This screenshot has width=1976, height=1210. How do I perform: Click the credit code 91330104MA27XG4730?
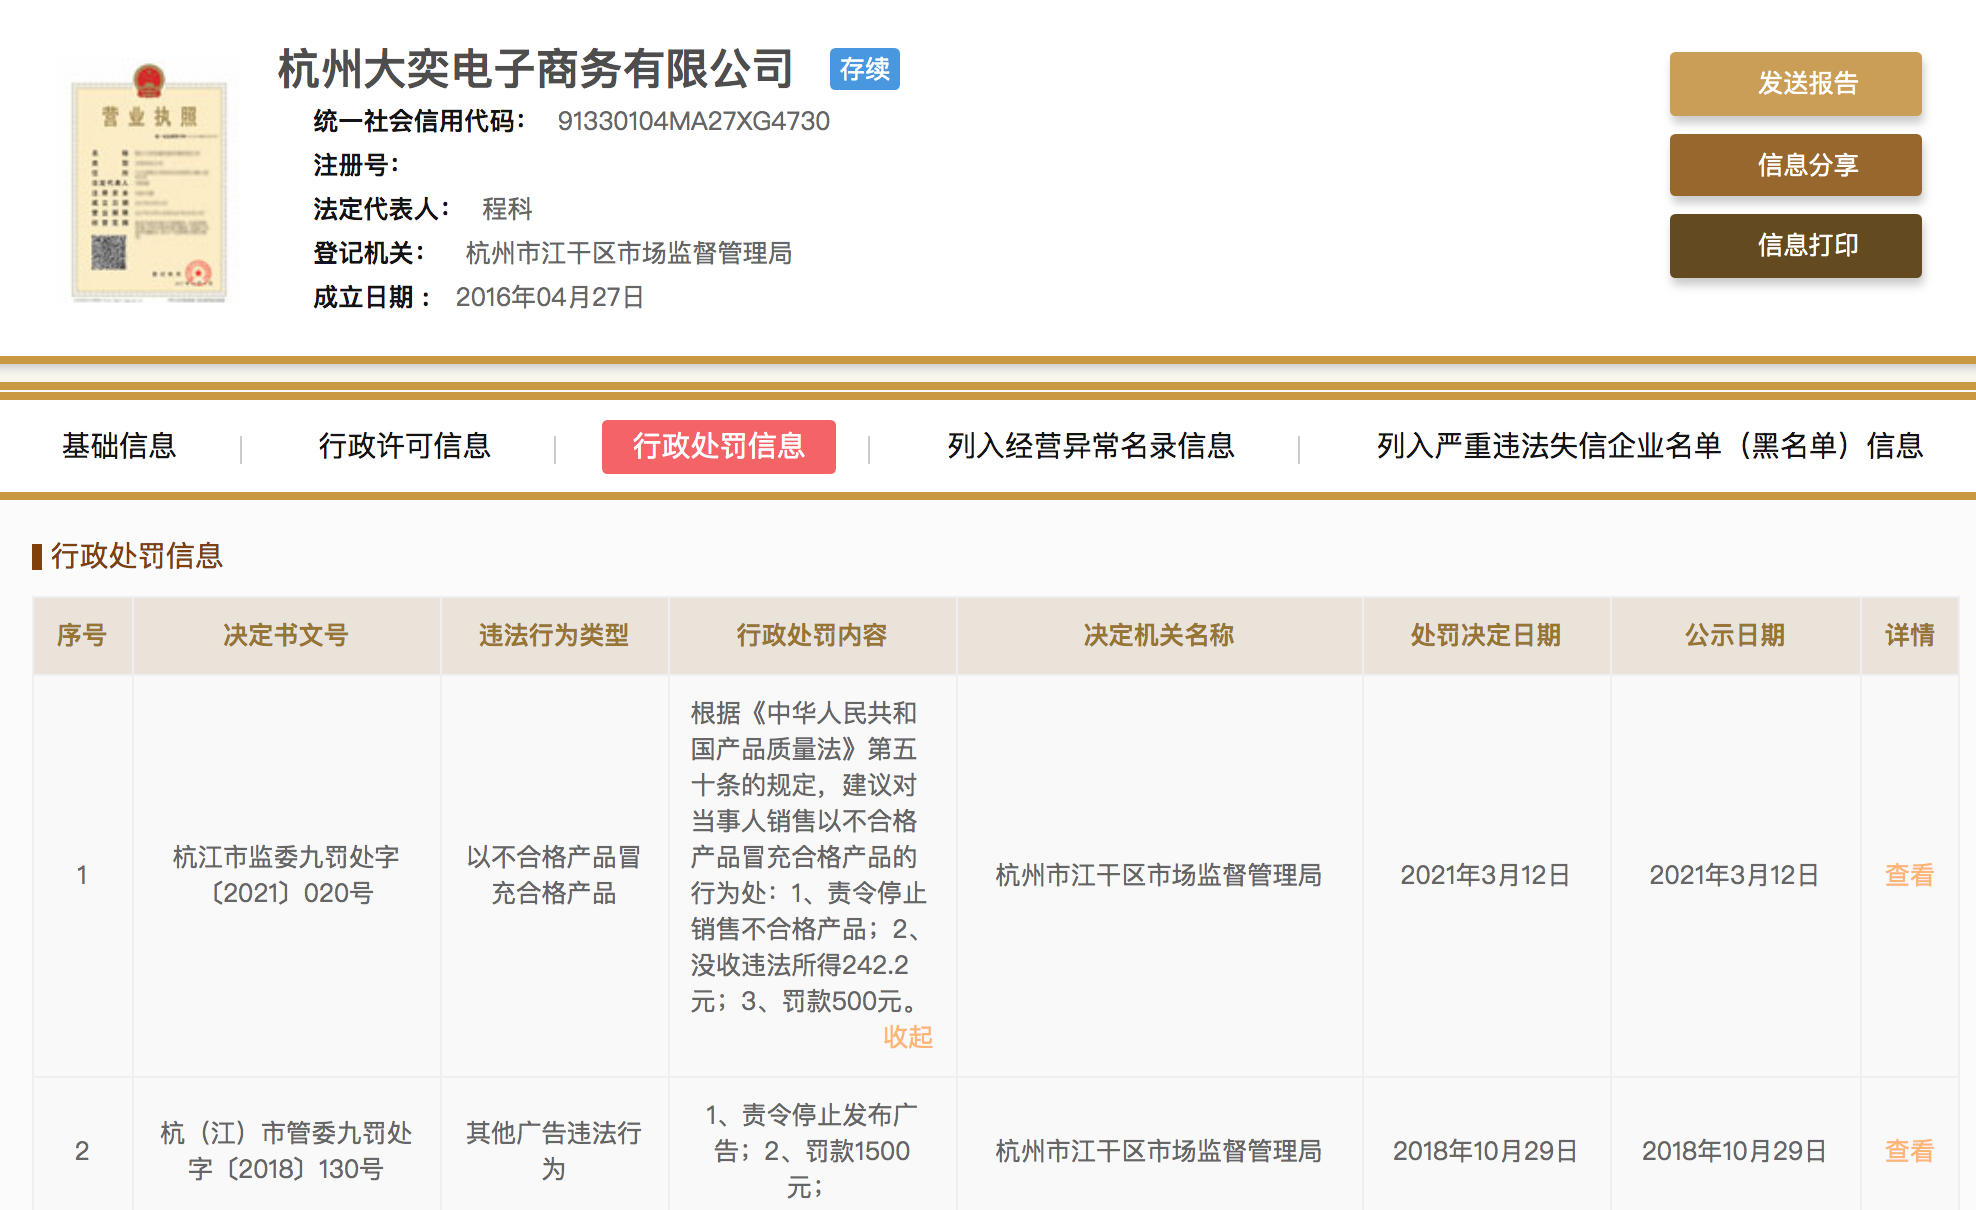pyautogui.click(x=693, y=121)
